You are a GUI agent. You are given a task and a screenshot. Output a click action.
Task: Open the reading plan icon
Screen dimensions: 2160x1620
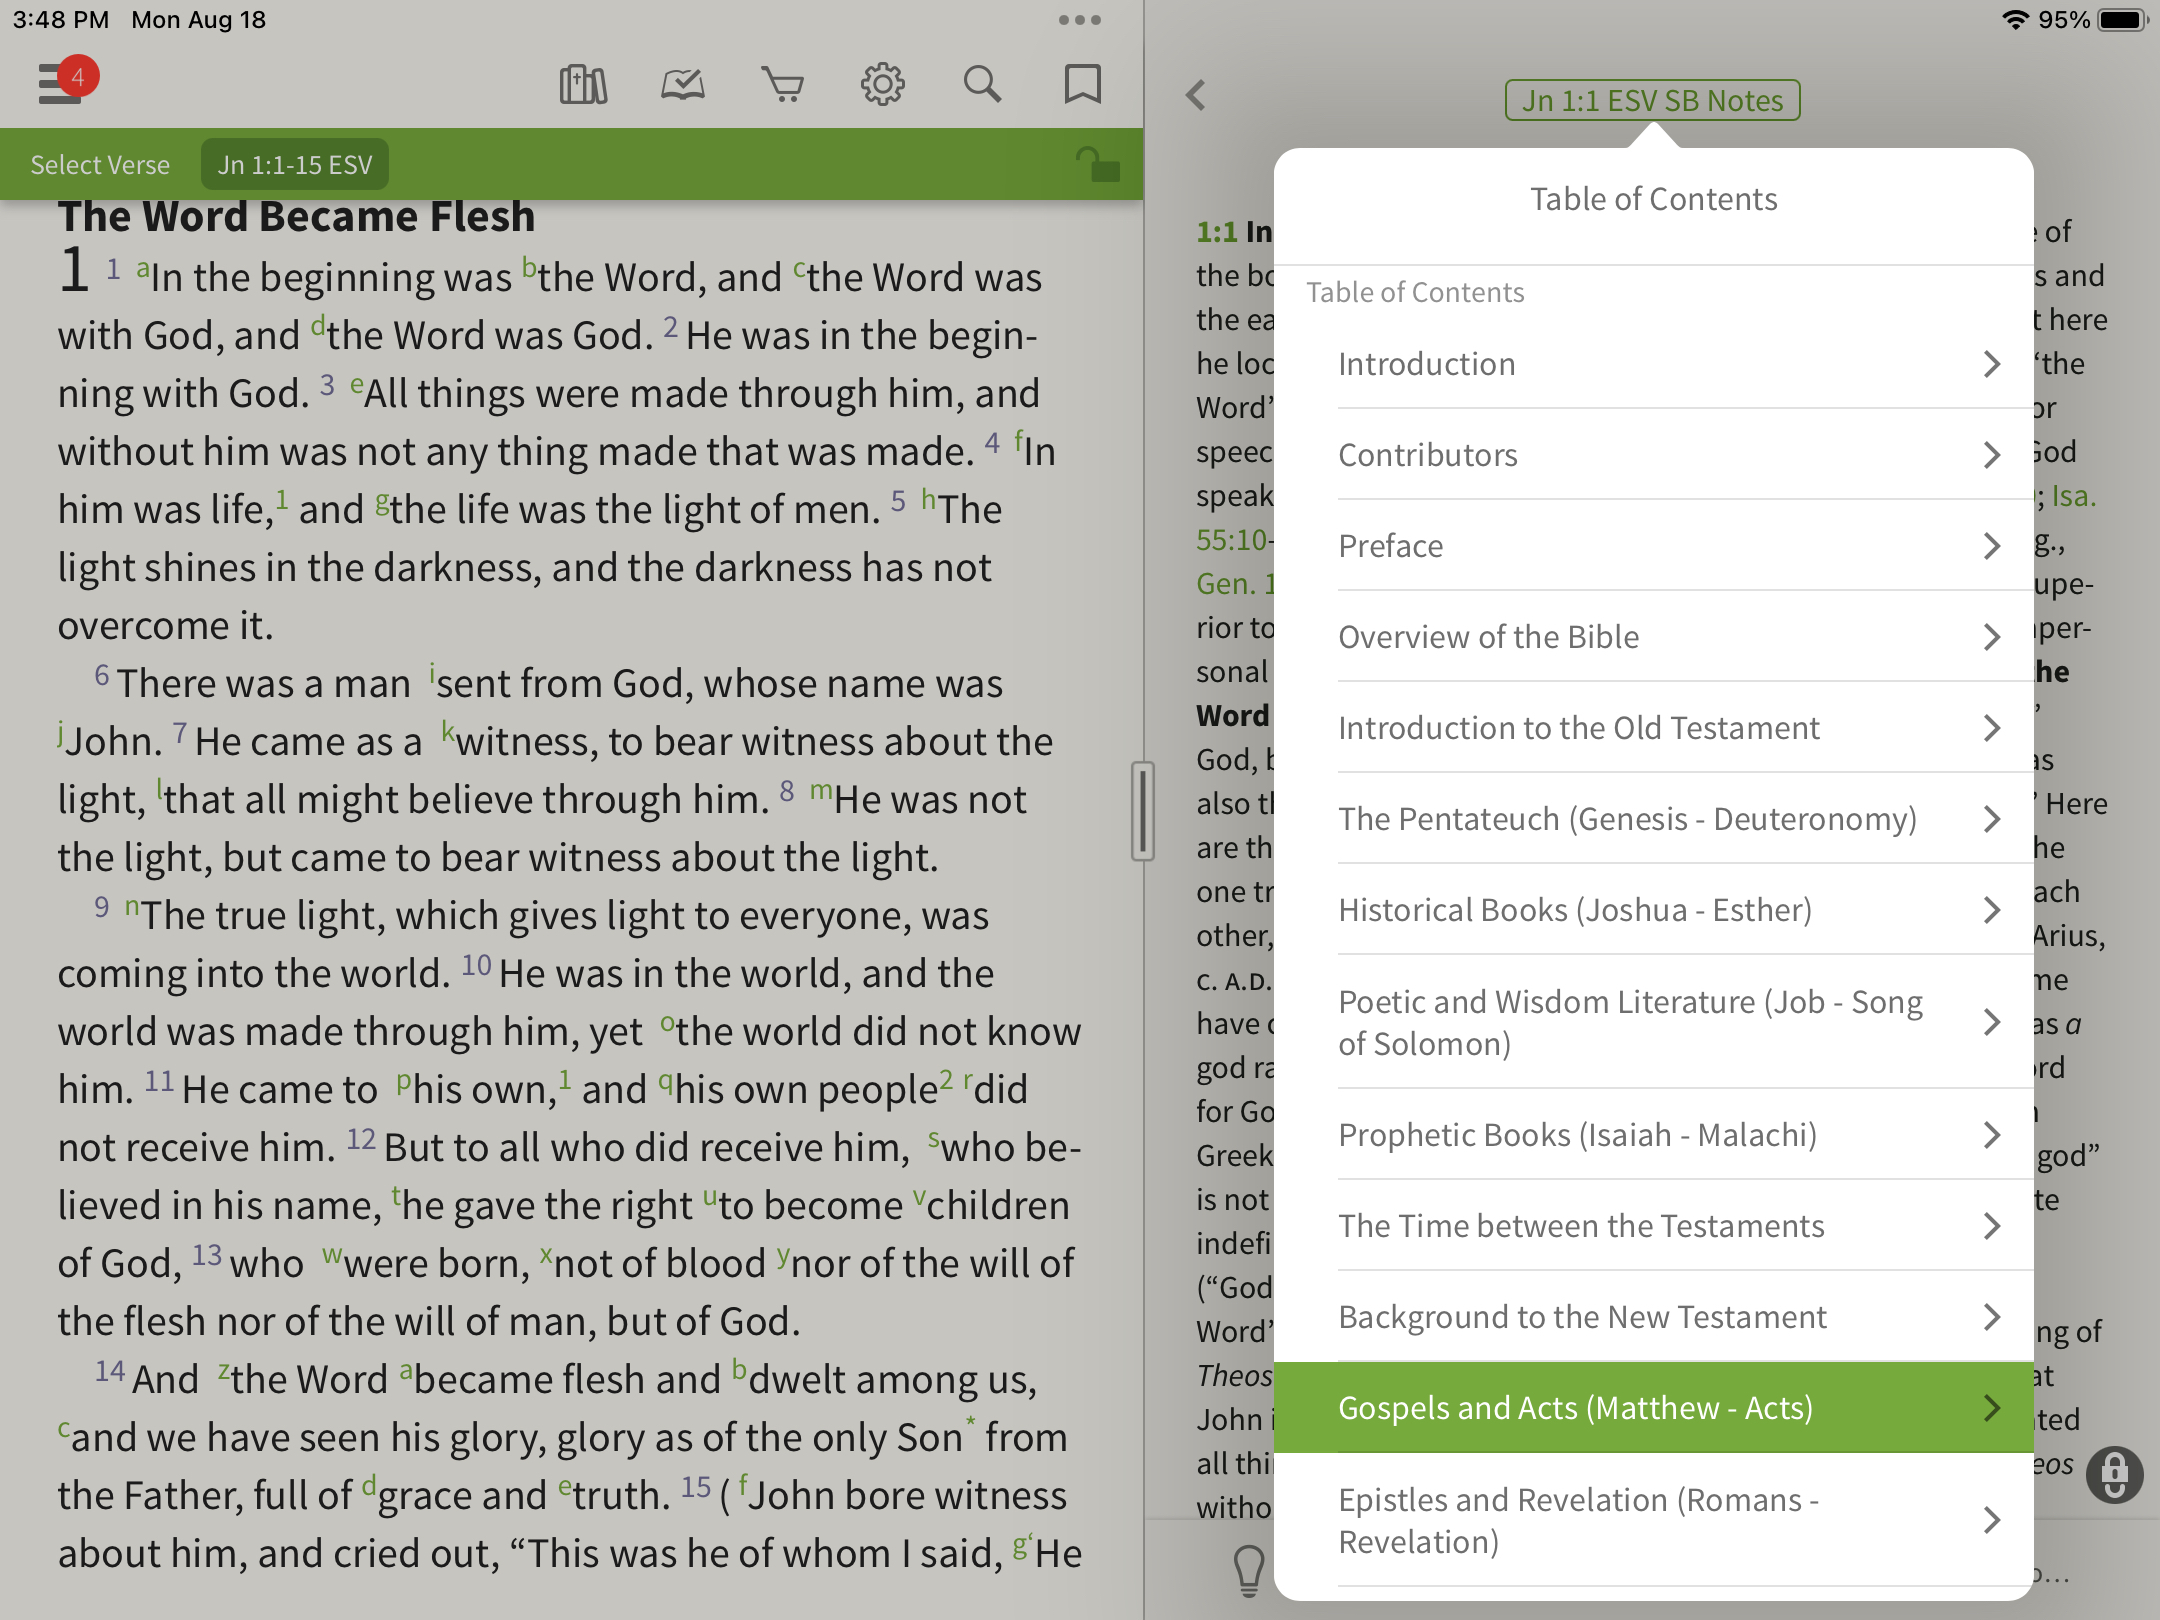pyautogui.click(x=683, y=85)
